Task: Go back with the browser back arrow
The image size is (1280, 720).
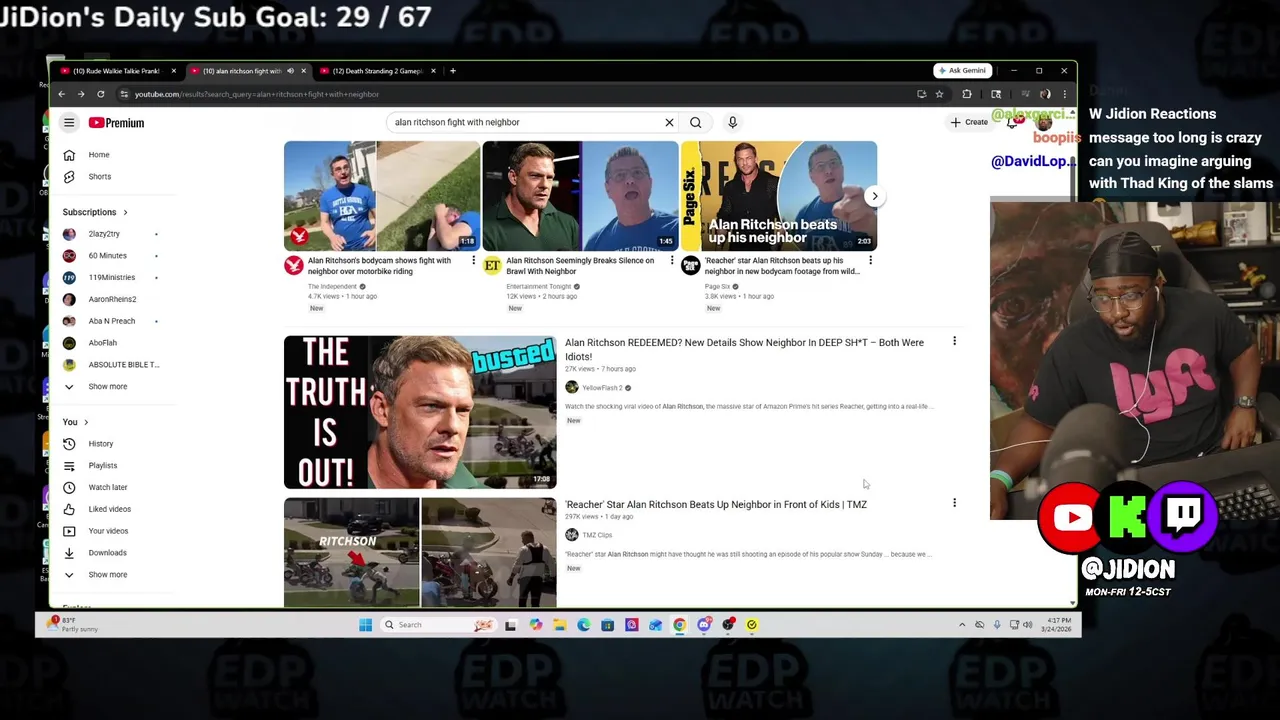Action: 61,94
